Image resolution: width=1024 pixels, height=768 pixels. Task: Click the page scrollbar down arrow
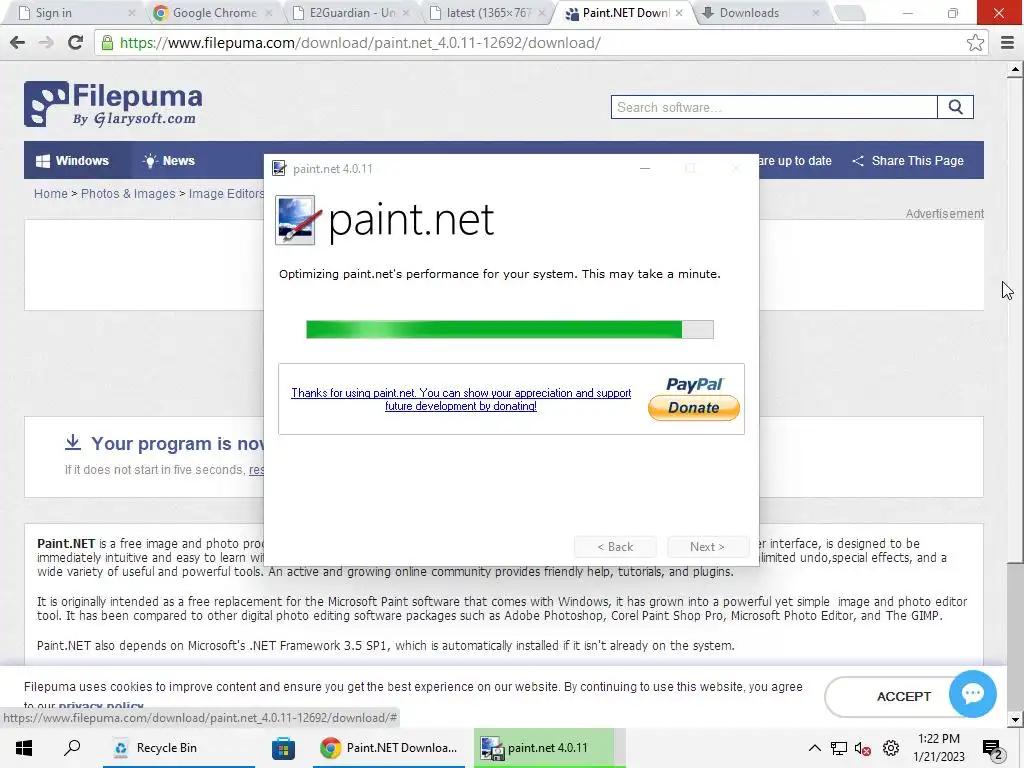click(1015, 720)
